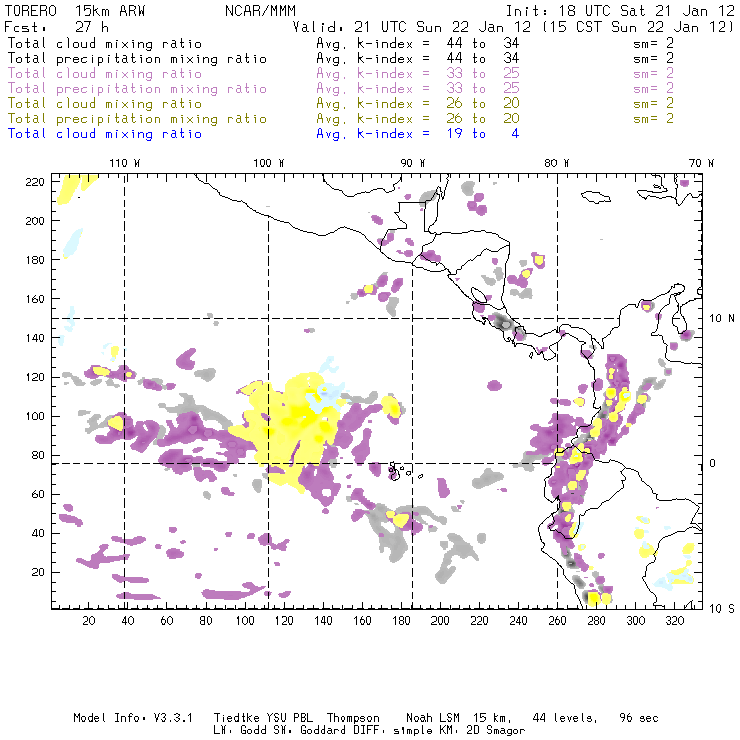The image size is (740, 740).
Task: Click the 'NCAR/MMM' header label
Action: tap(261, 11)
